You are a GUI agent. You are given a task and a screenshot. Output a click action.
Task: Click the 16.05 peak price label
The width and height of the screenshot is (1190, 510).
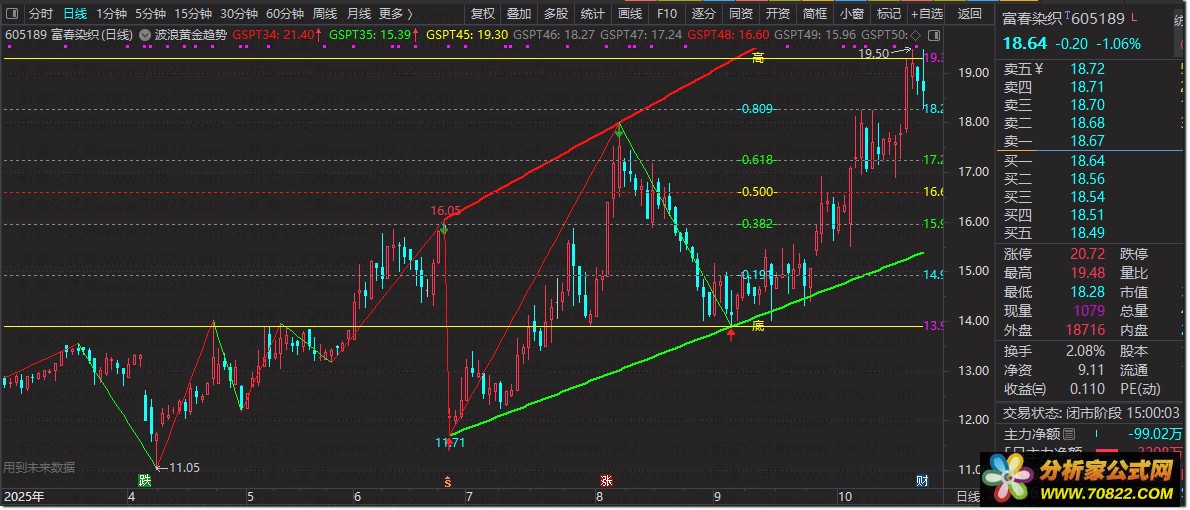pos(445,211)
